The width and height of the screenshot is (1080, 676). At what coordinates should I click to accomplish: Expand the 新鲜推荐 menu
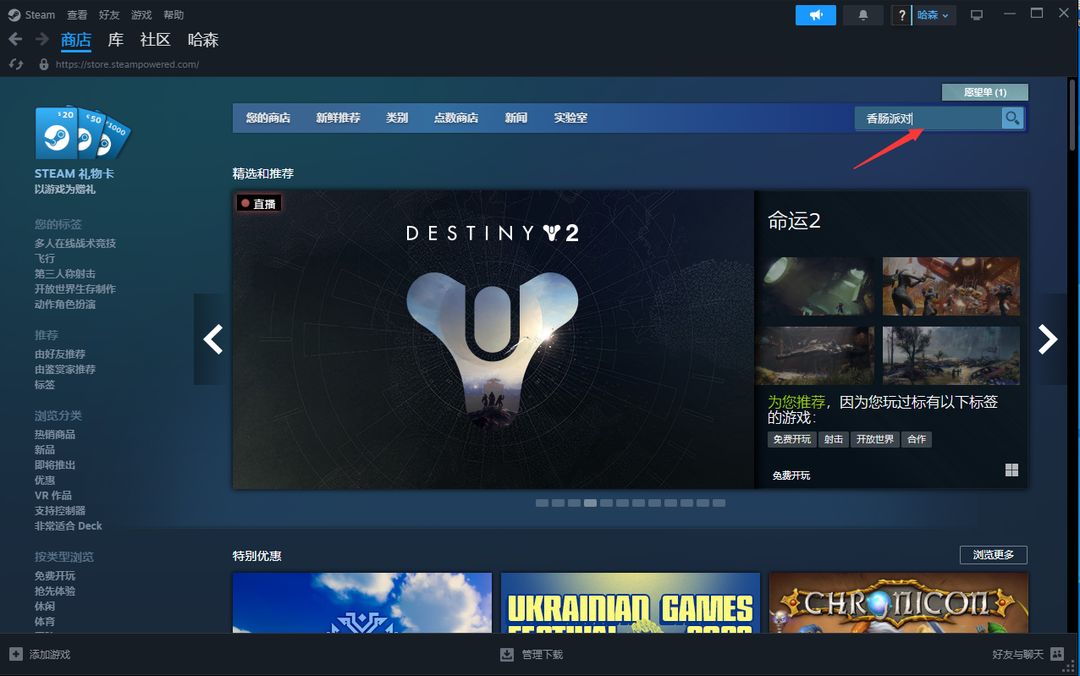(x=338, y=118)
